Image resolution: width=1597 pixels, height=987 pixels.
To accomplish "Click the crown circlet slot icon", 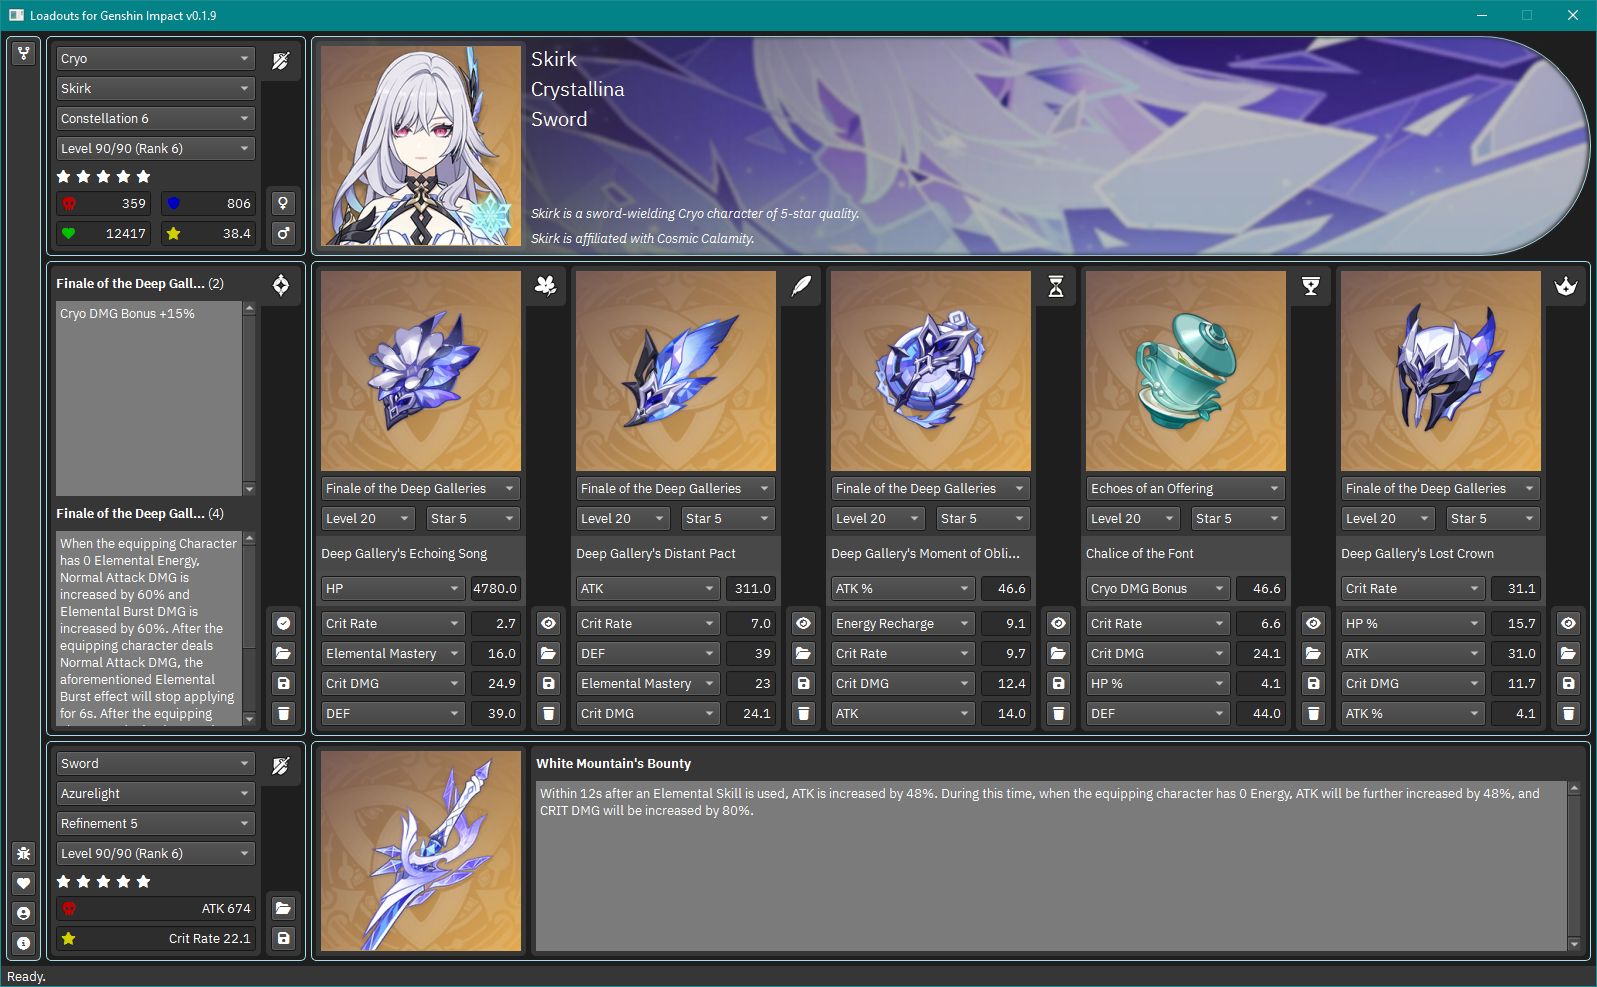I will (x=1566, y=286).
